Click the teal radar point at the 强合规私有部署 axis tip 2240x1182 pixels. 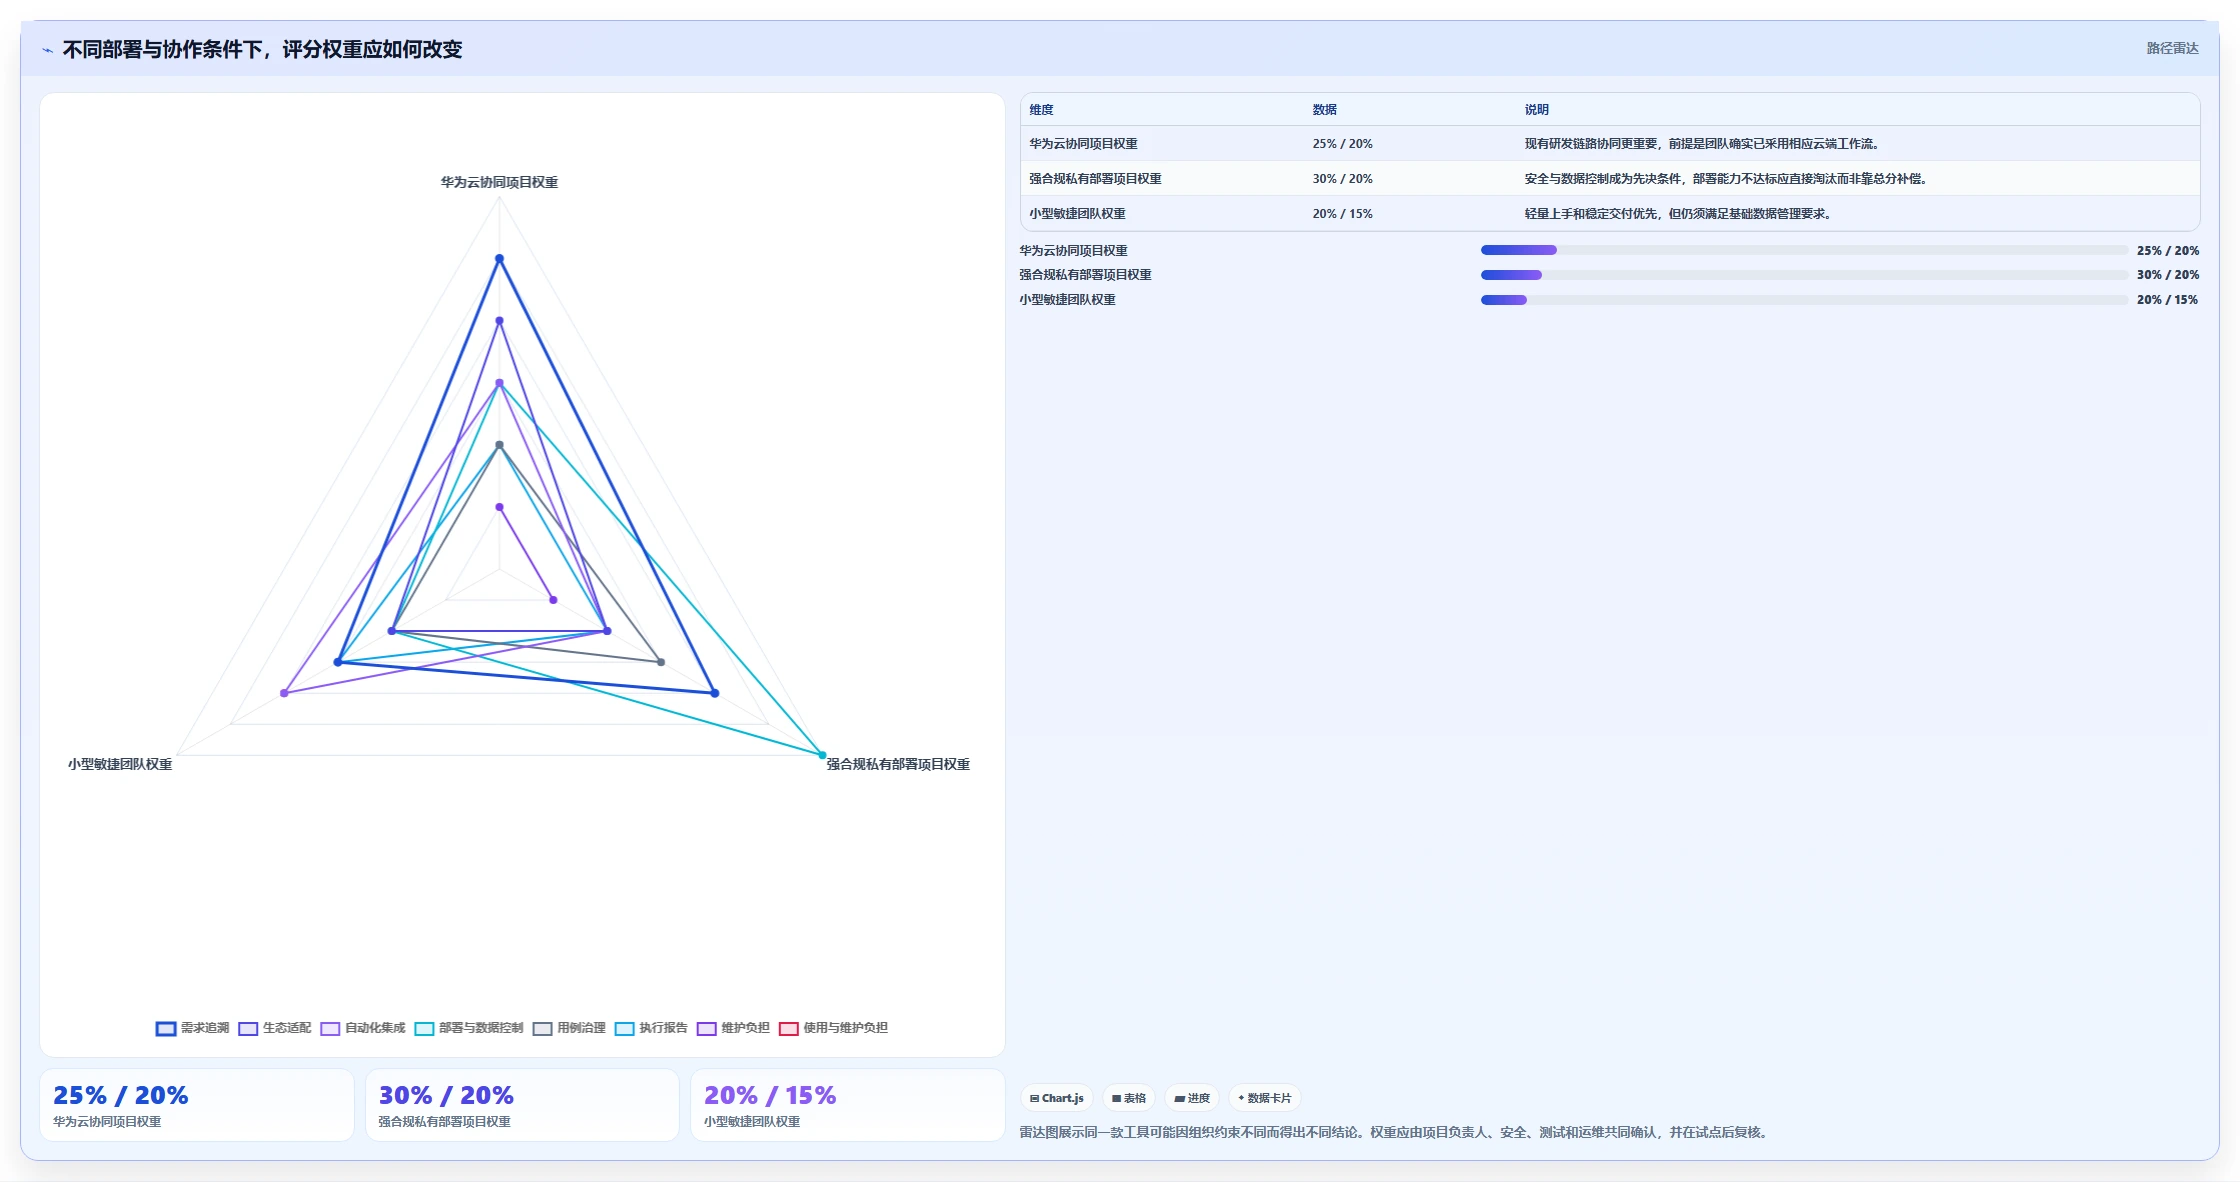(823, 755)
